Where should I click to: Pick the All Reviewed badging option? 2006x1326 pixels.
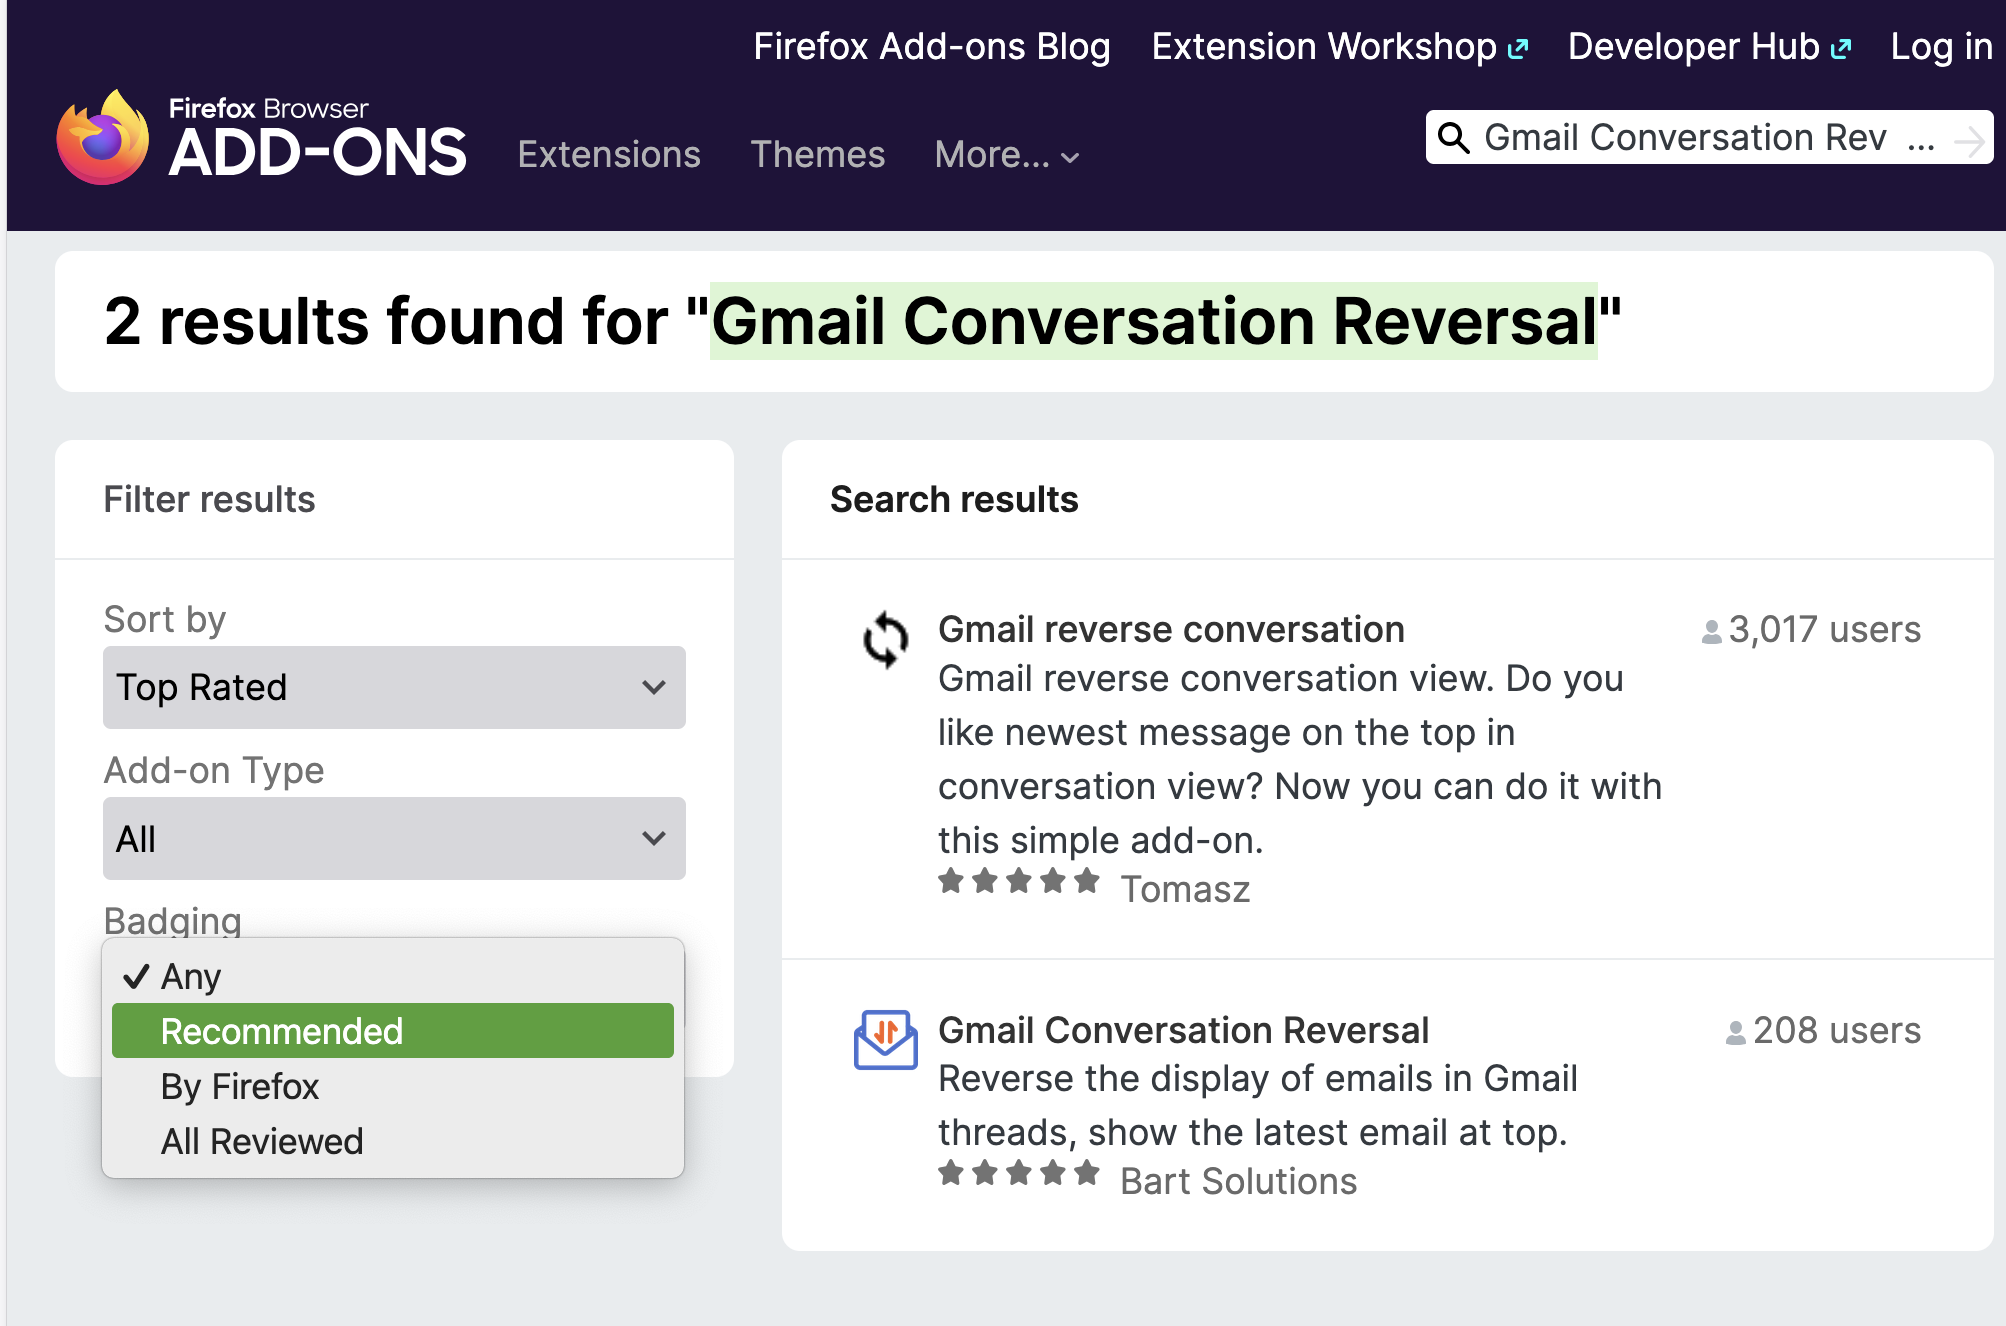pyautogui.click(x=262, y=1141)
